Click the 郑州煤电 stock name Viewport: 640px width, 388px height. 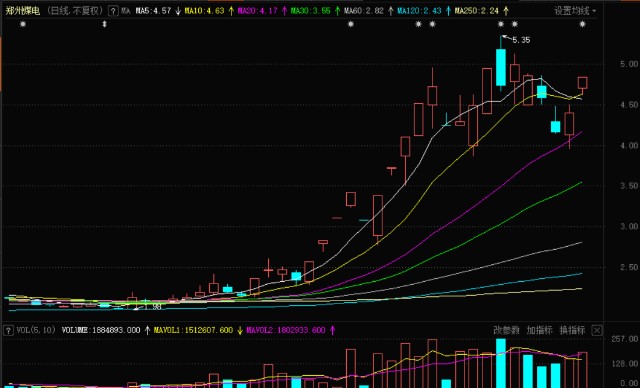pyautogui.click(x=22, y=11)
